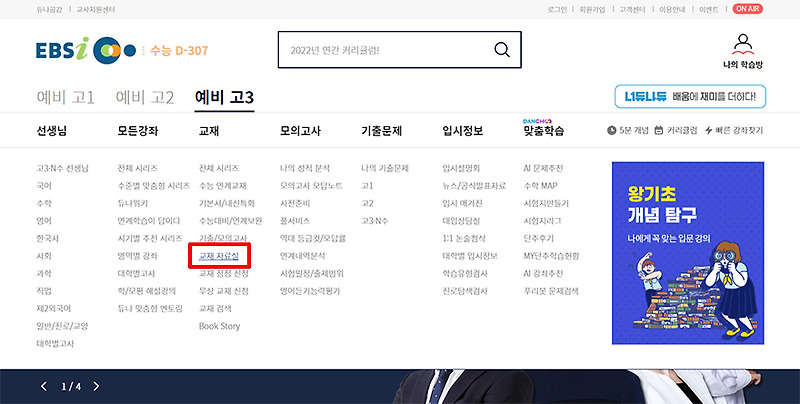
Task: Open 나의 기출문제 link
Action: [x=385, y=168]
